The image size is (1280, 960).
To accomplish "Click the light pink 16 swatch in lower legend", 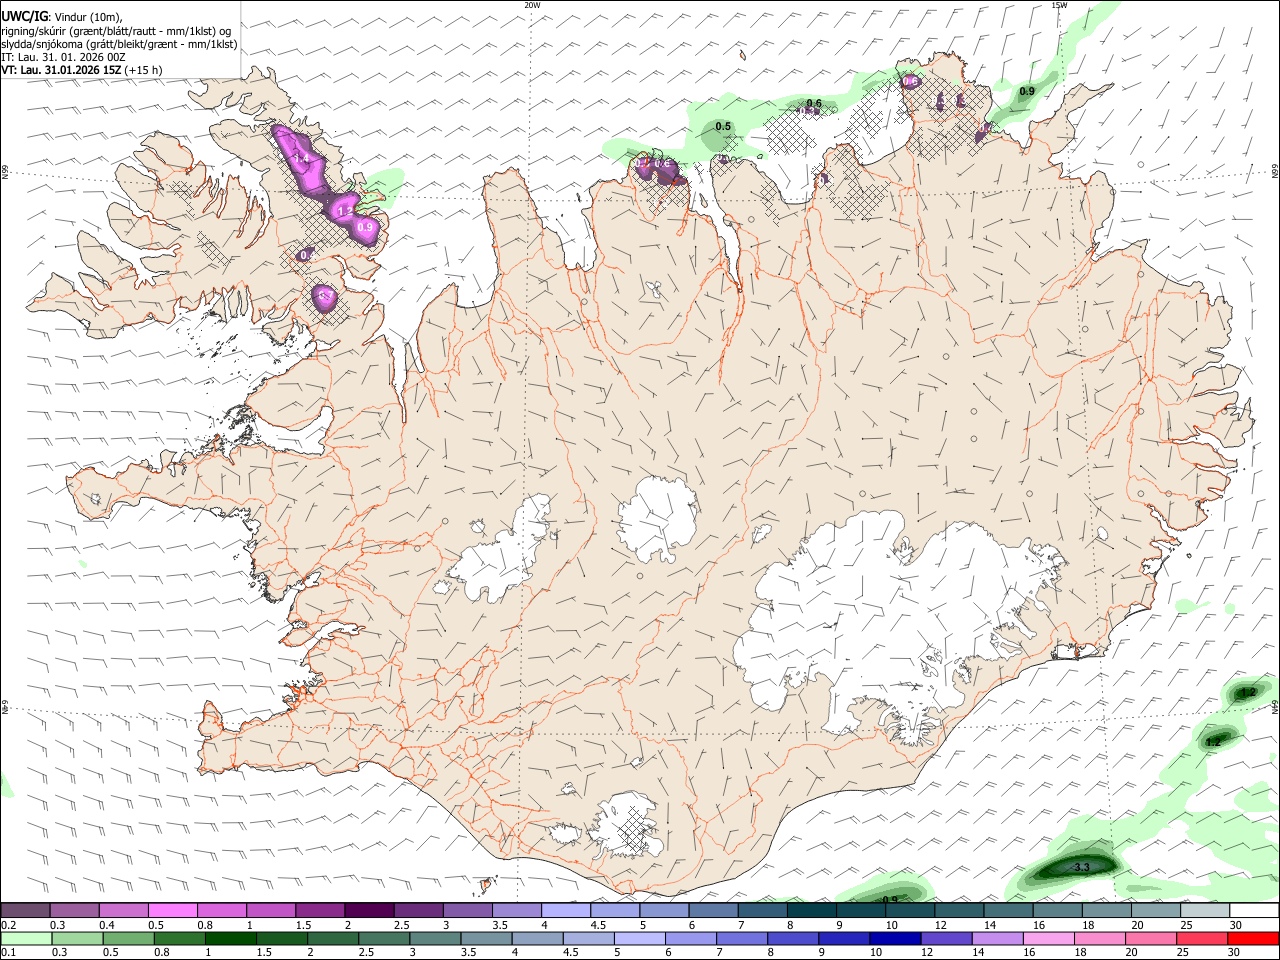I will coord(1049,938).
